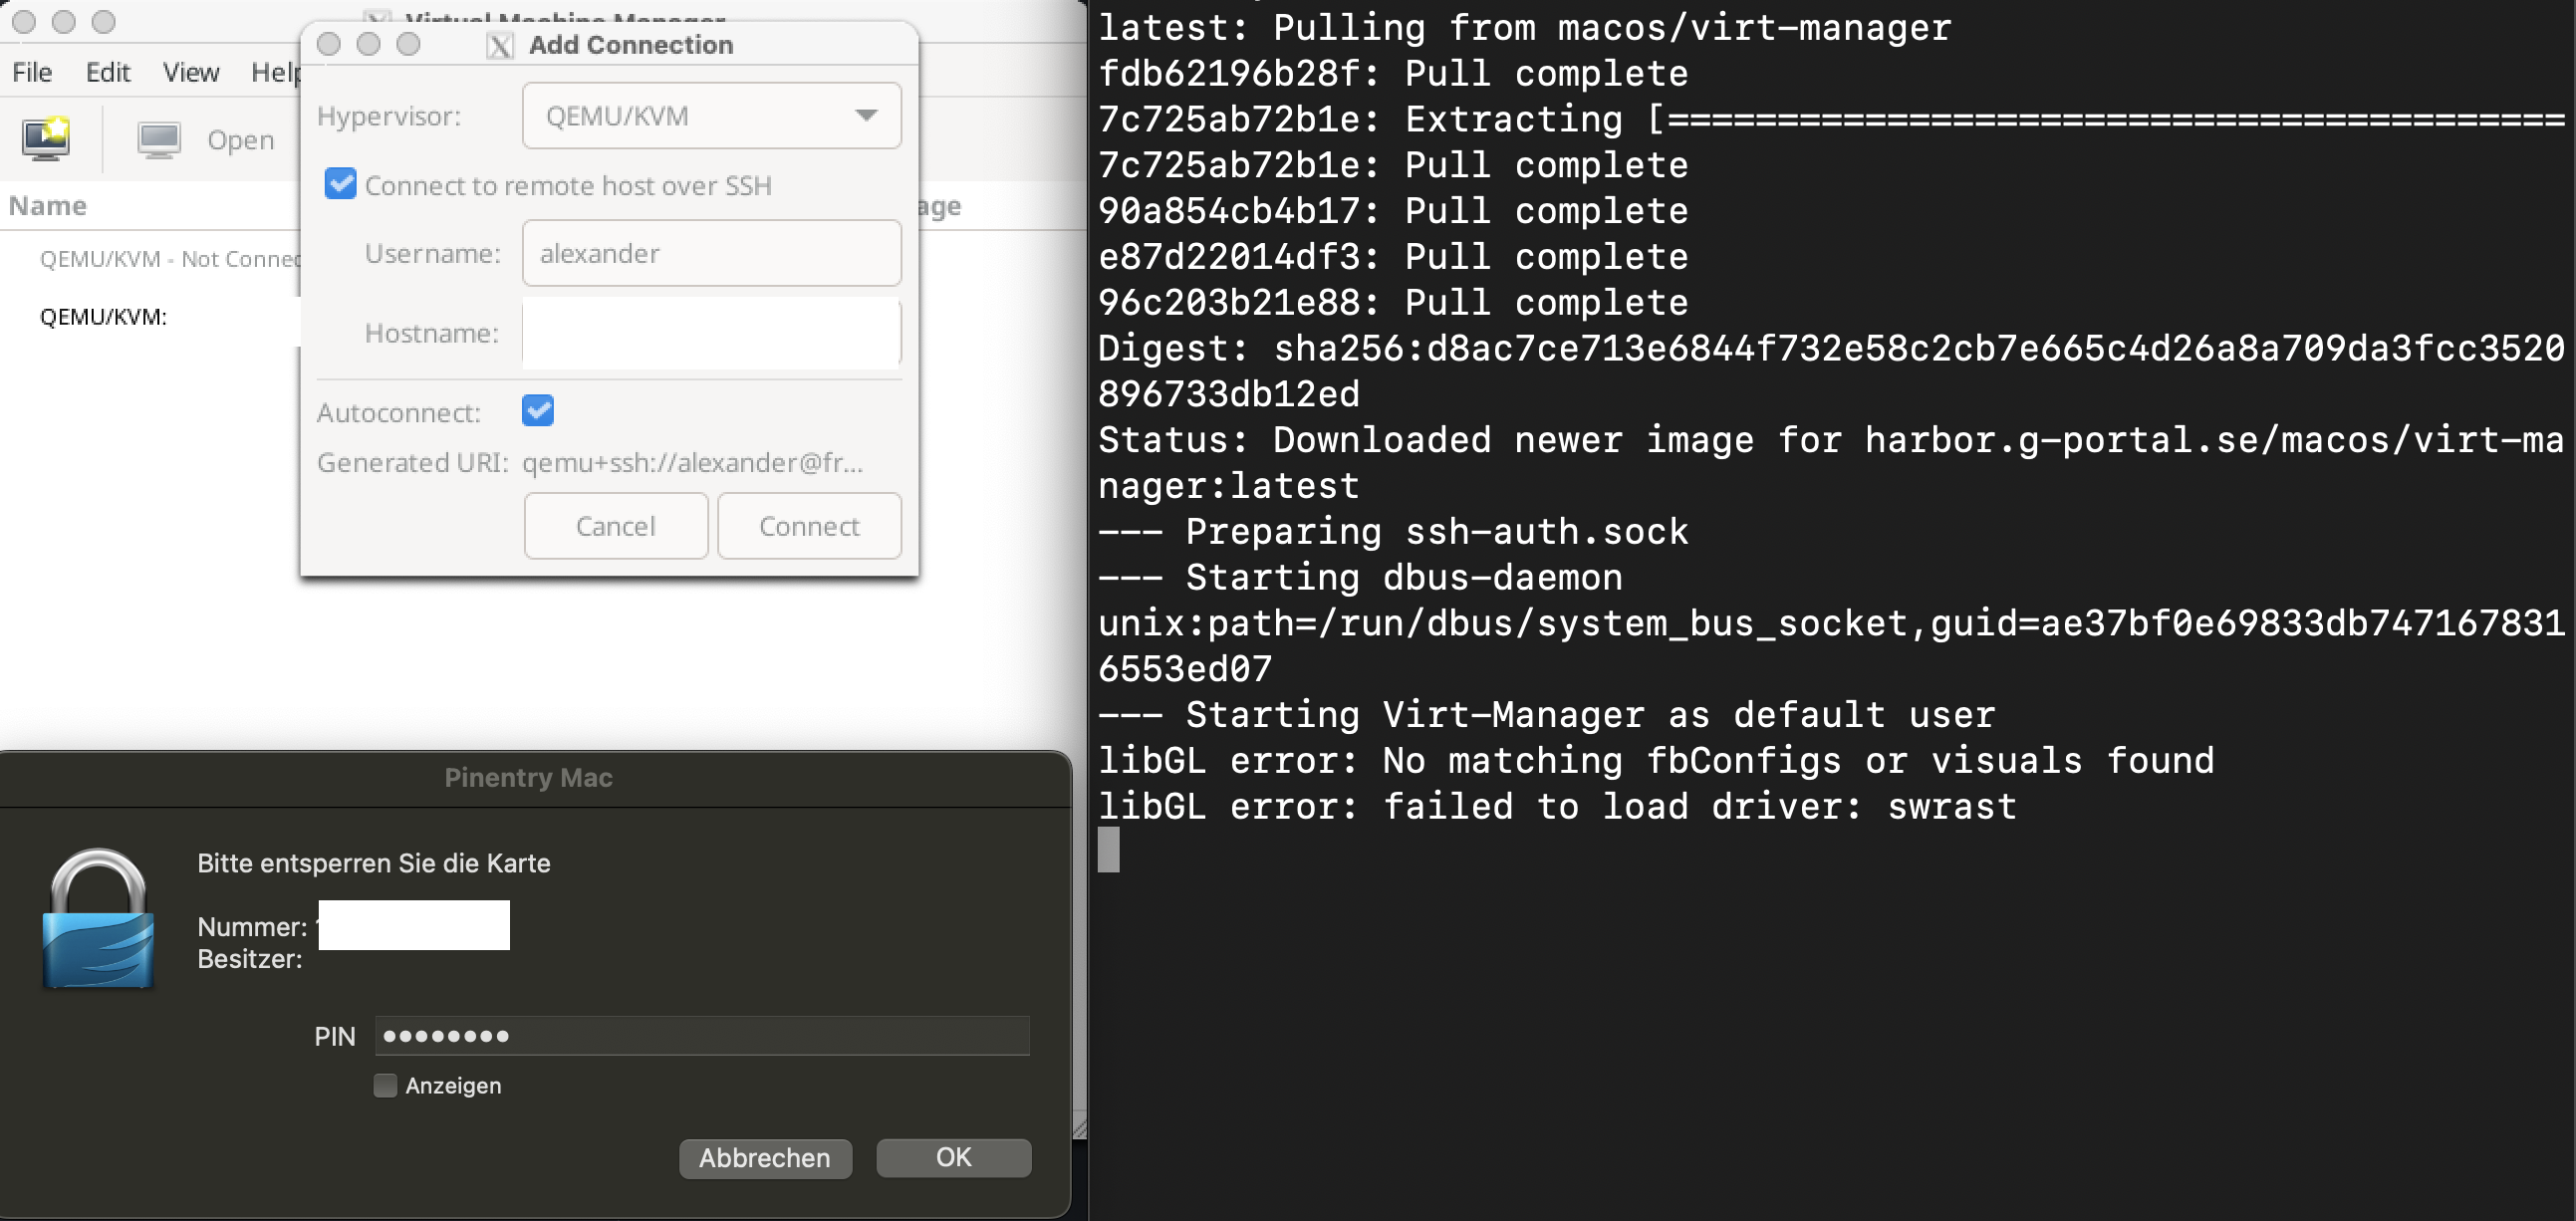Viewport: 2576px width, 1221px height.
Task: Select the QEMU/KVM - Not Connected row
Action: click(x=170, y=259)
